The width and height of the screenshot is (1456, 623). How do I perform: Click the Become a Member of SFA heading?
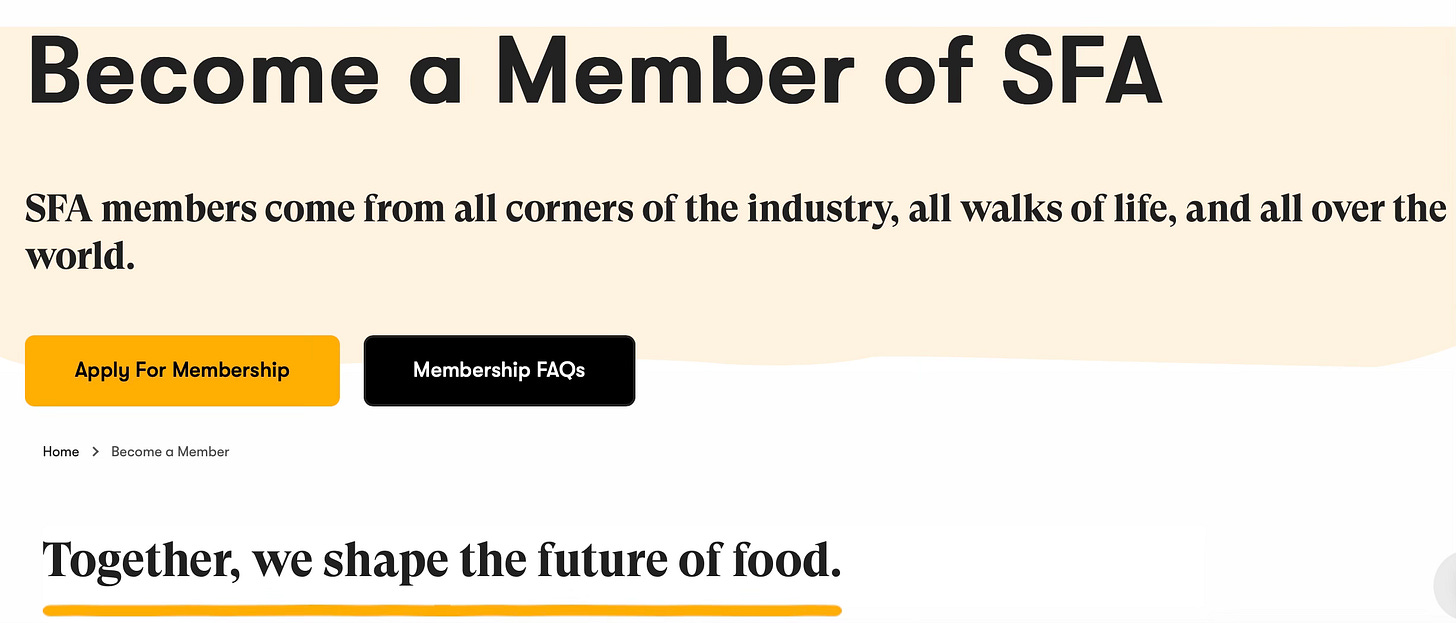tap(595, 70)
